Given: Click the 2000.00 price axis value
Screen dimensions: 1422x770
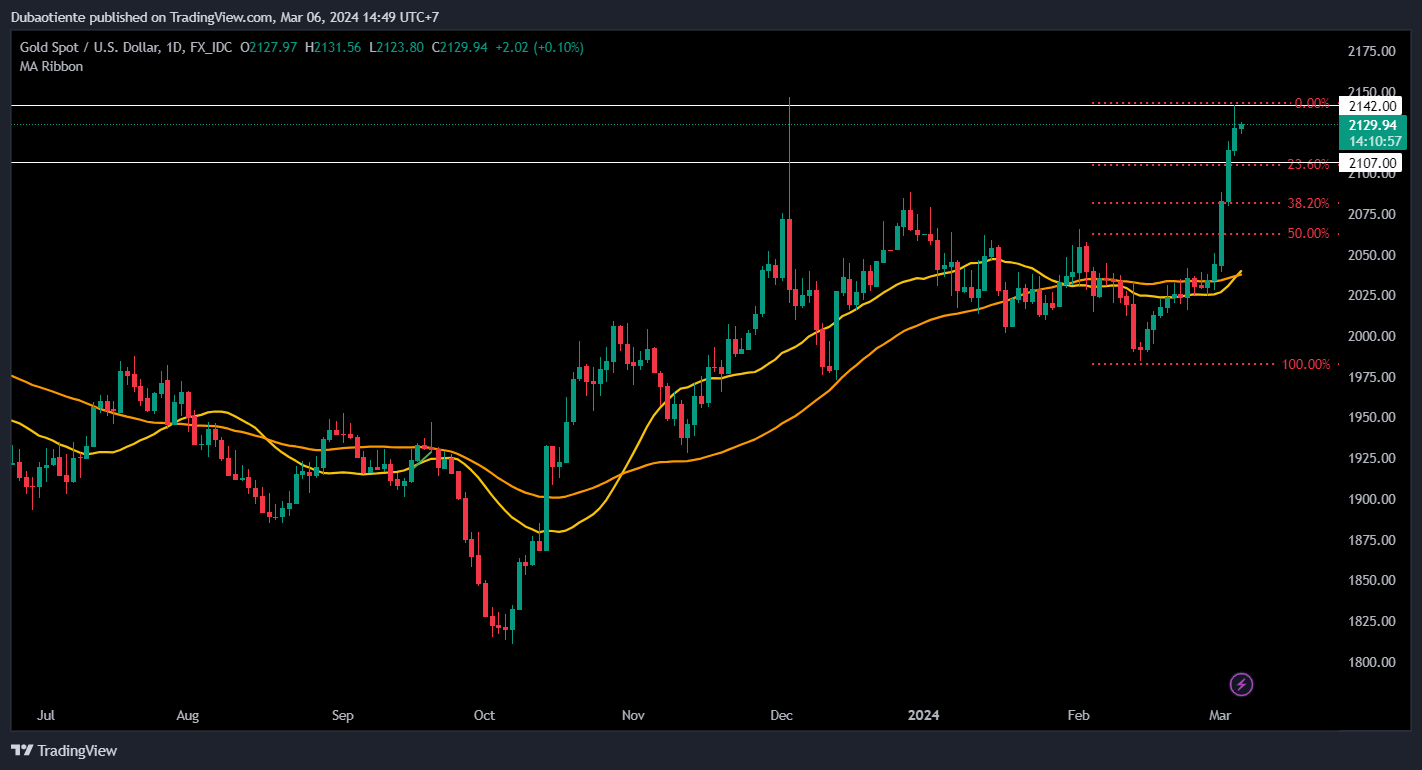Looking at the screenshot, I should 1372,336.
